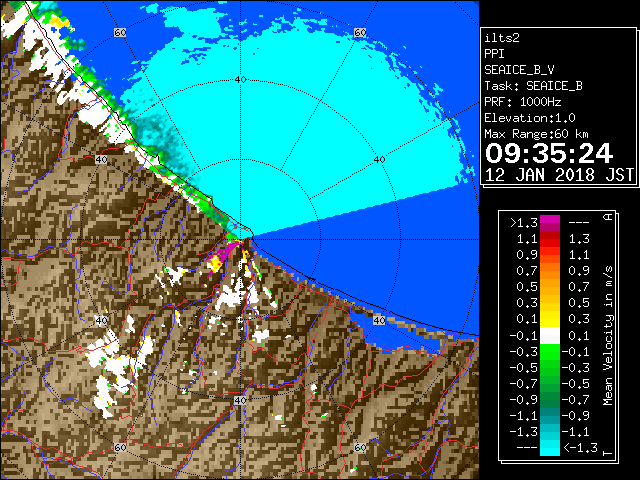Select the 'Mean Velocity in m/s' axis label
640x480 pixels.
pyautogui.click(x=608, y=336)
